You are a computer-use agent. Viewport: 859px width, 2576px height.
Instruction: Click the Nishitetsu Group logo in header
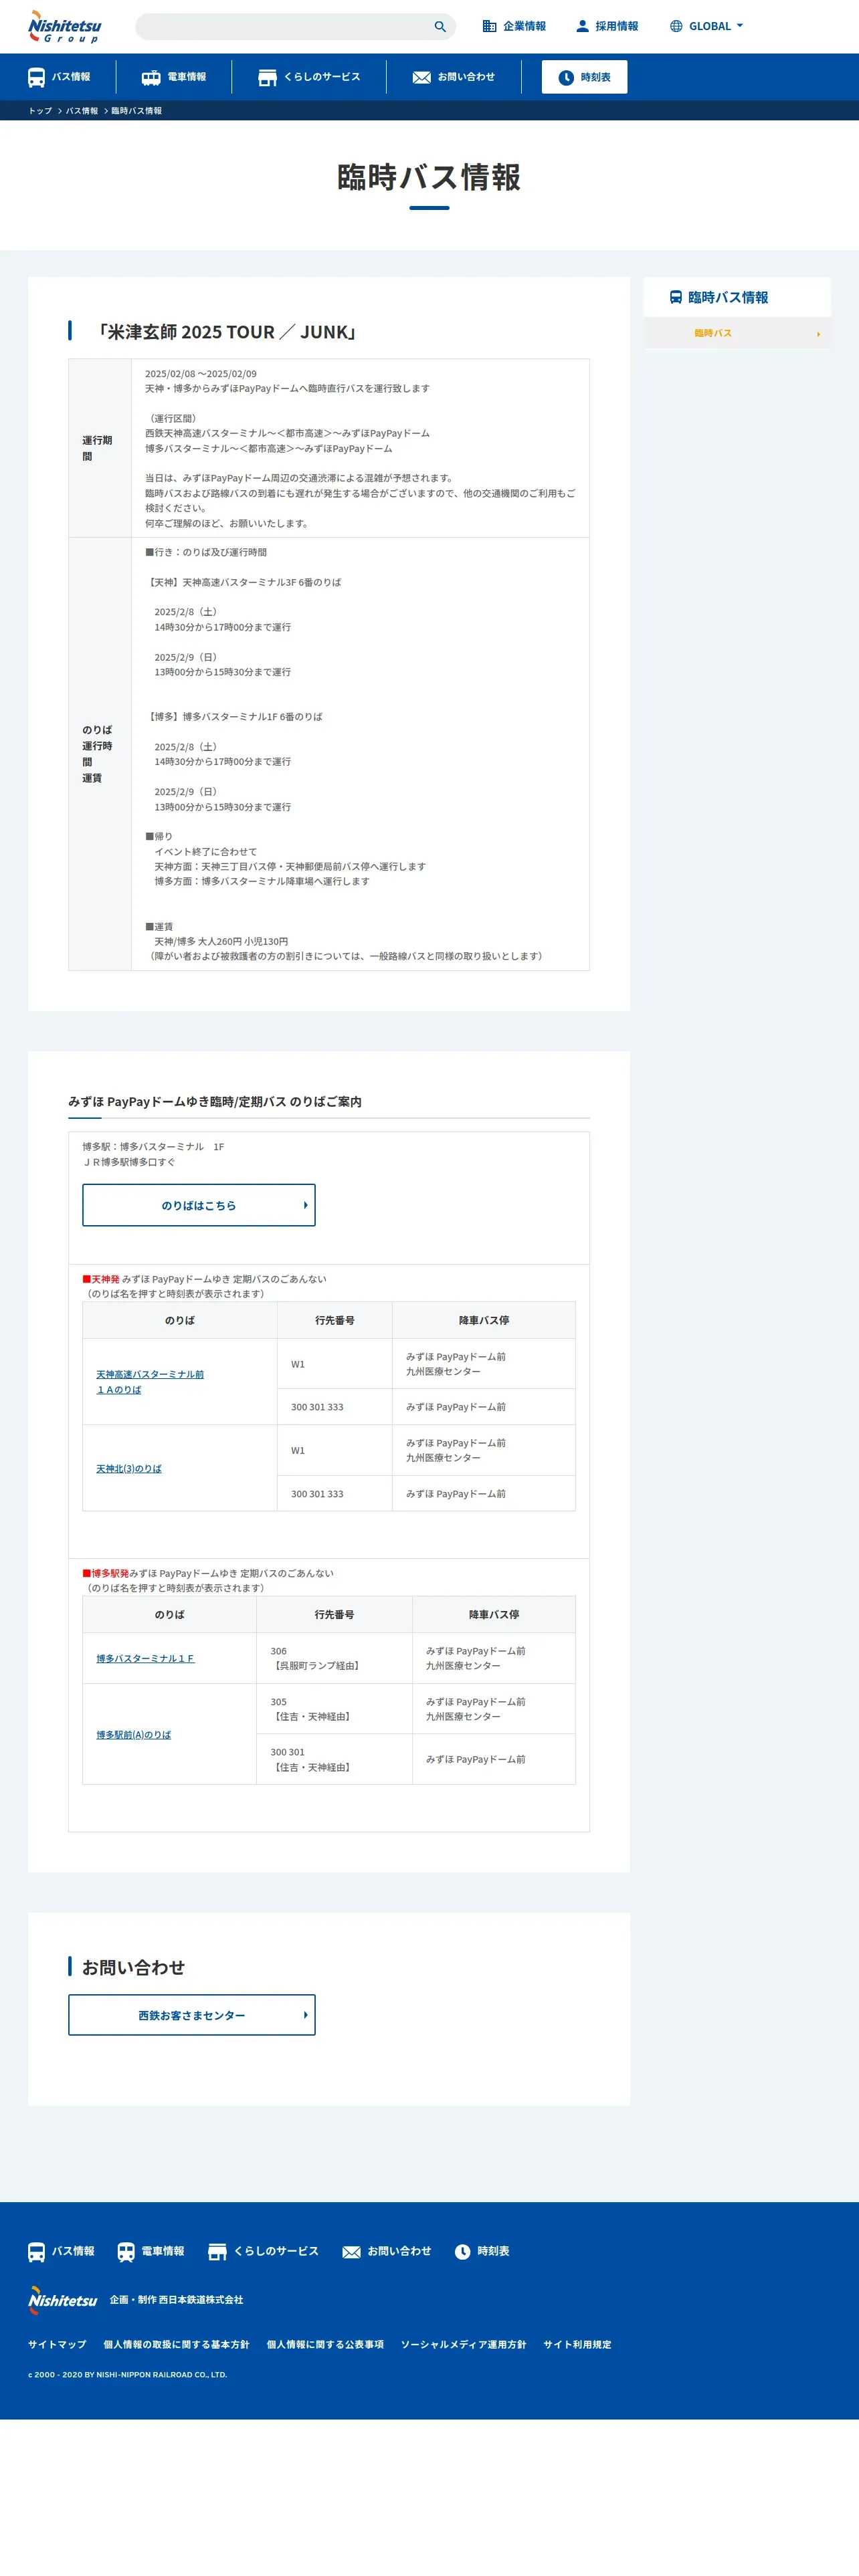point(64,26)
